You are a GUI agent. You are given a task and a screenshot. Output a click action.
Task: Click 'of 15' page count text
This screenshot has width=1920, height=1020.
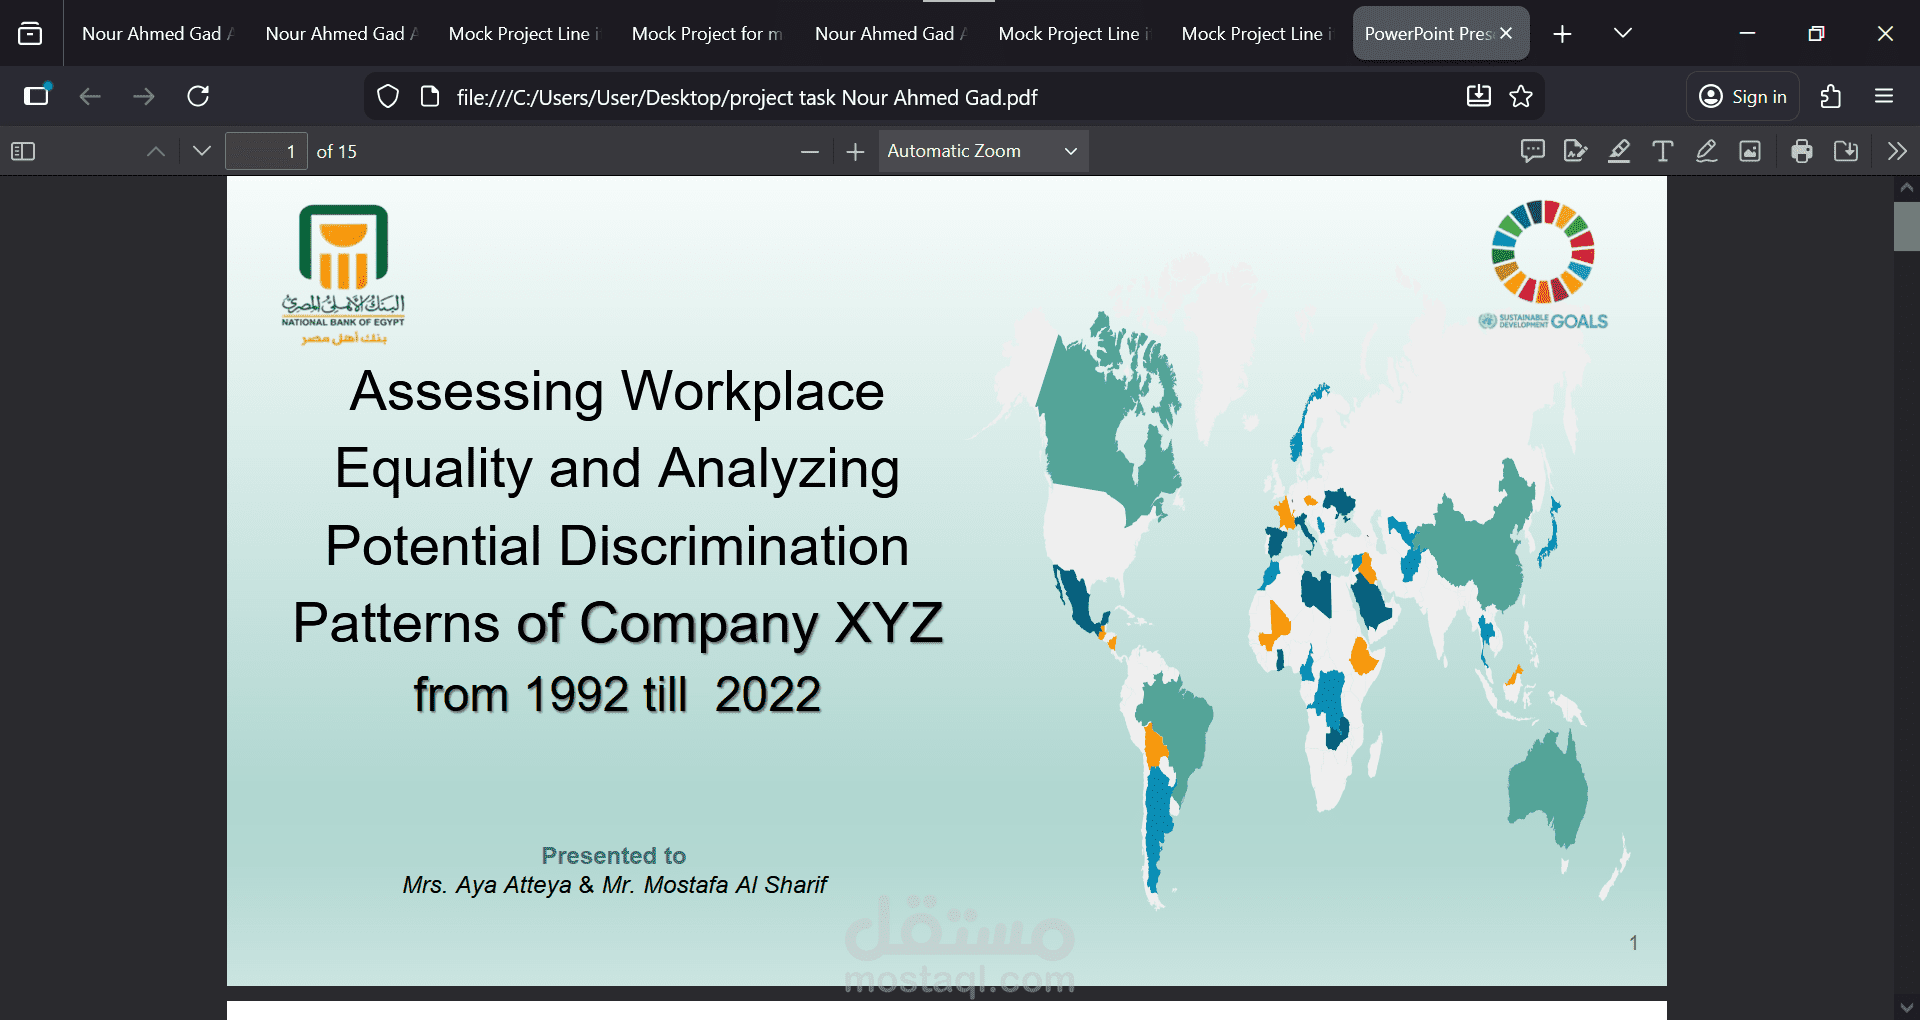pyautogui.click(x=336, y=152)
